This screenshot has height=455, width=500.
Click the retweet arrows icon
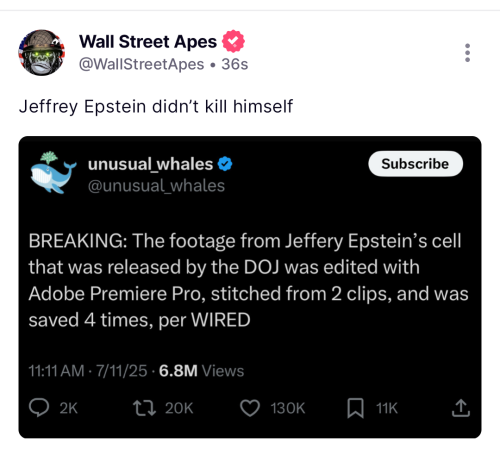144,408
